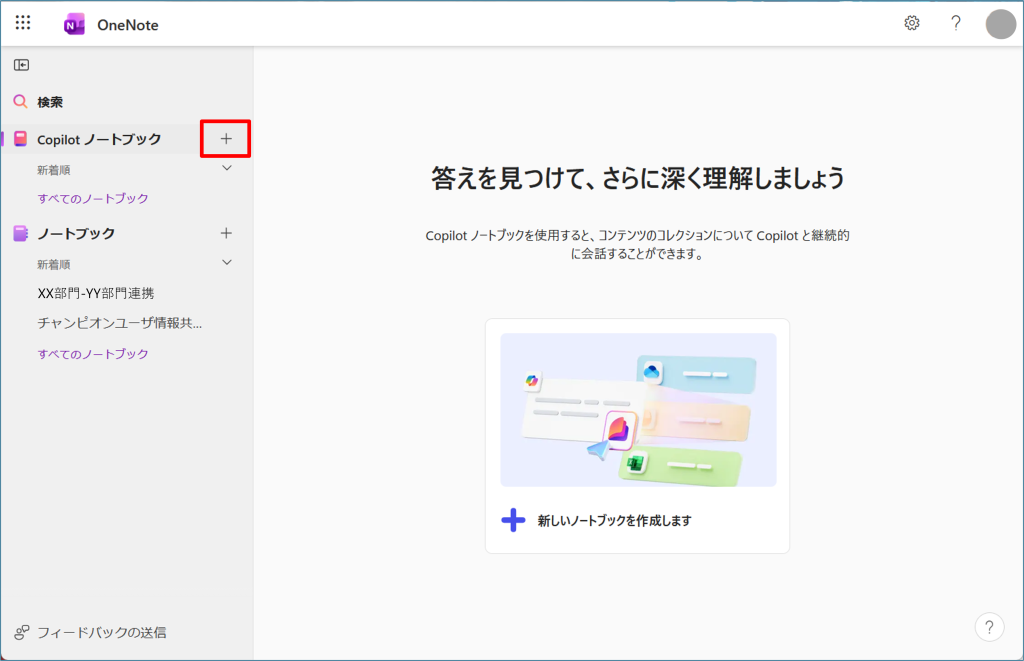
Task: Collapse the sidebar navigation pane
Action: [x=22, y=65]
